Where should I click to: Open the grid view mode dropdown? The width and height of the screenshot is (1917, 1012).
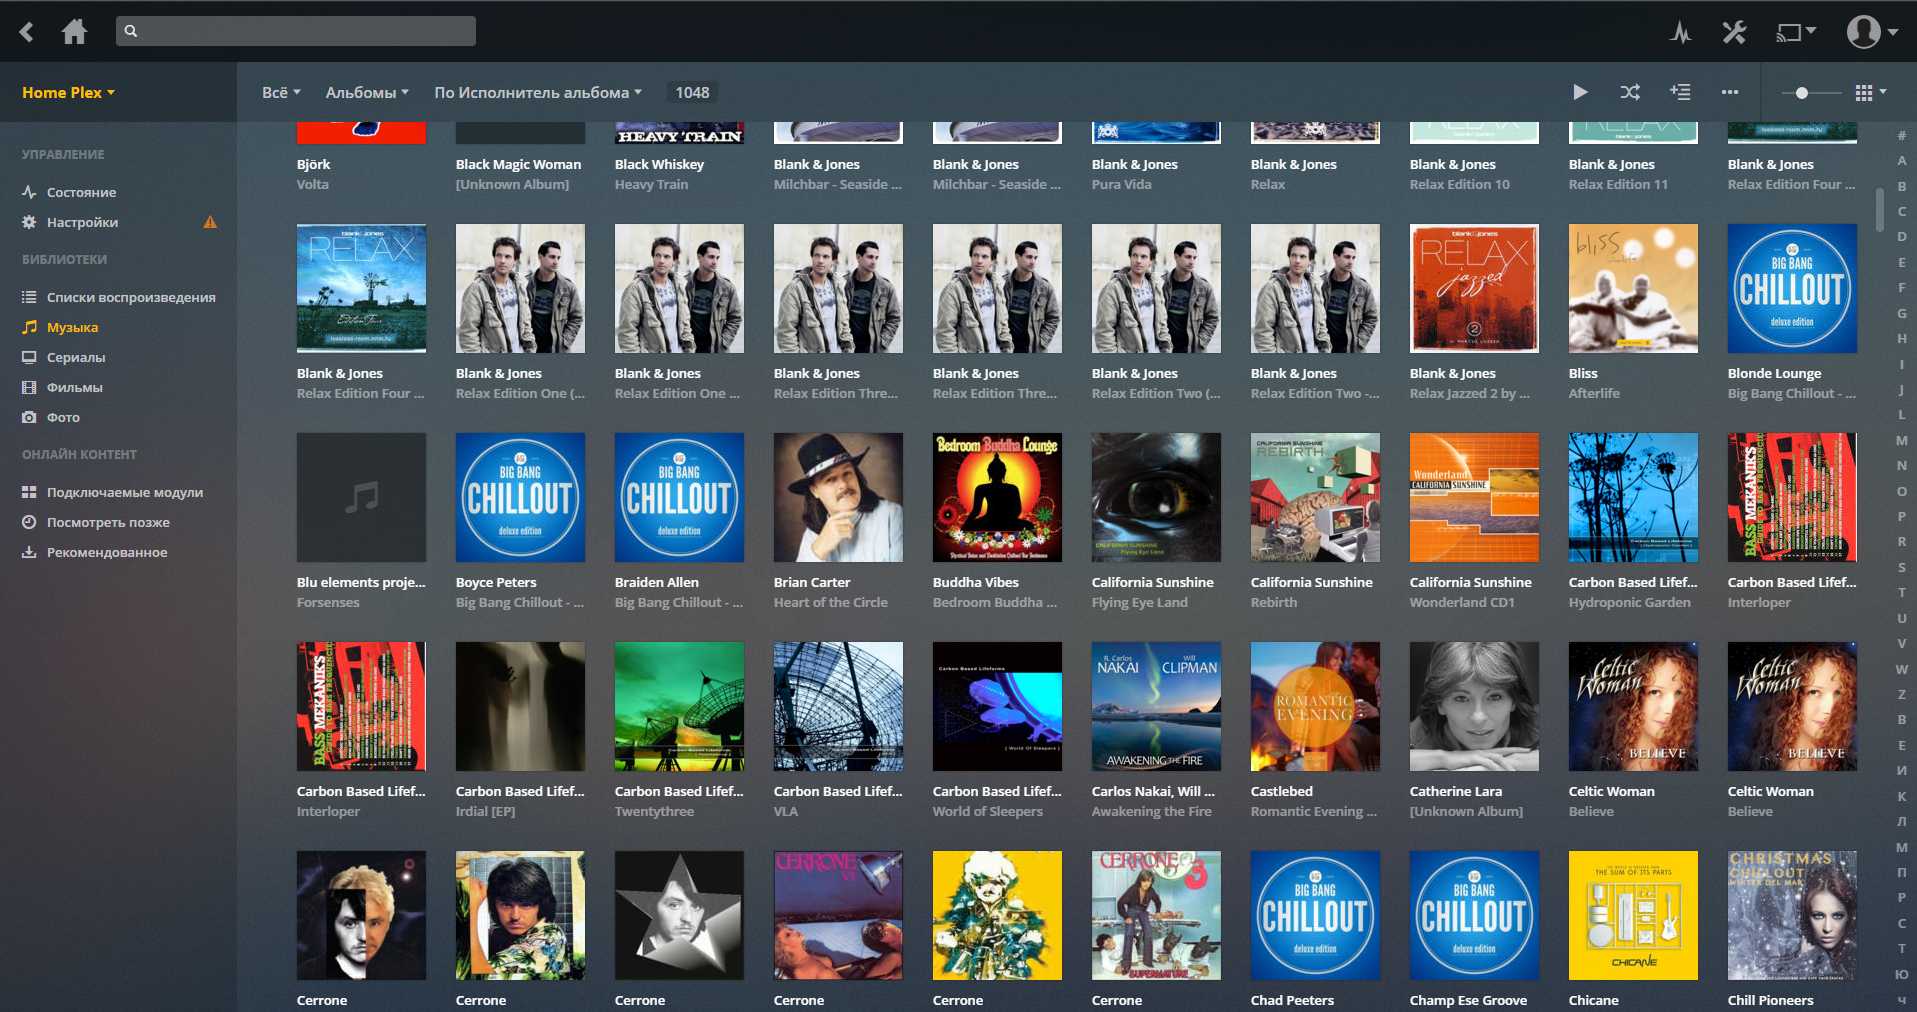[x=1870, y=92]
